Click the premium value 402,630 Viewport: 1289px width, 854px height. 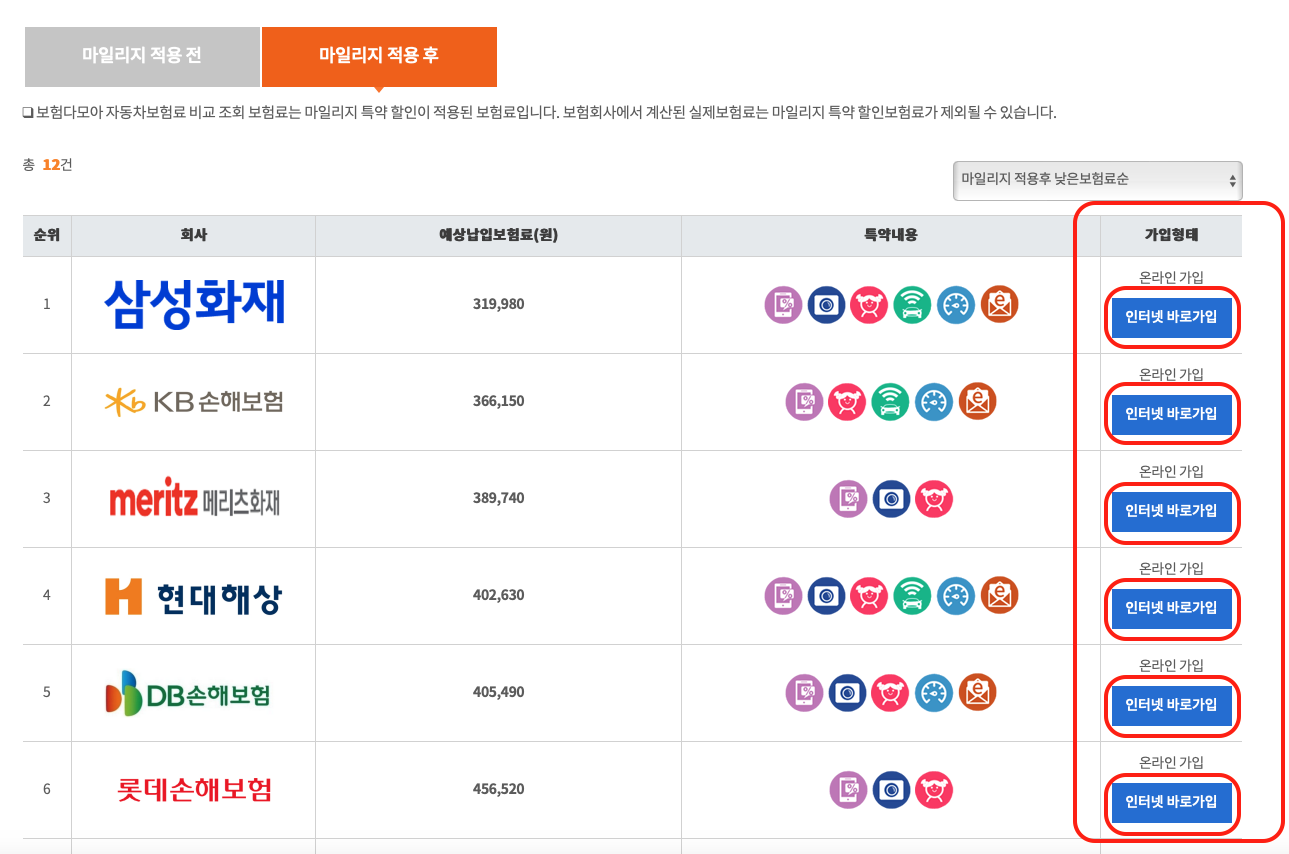(498, 595)
